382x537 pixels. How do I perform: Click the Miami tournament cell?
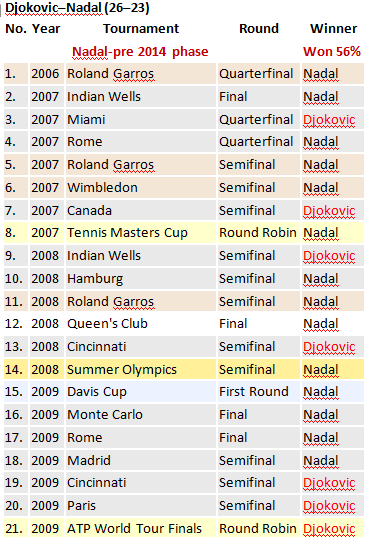coord(141,120)
